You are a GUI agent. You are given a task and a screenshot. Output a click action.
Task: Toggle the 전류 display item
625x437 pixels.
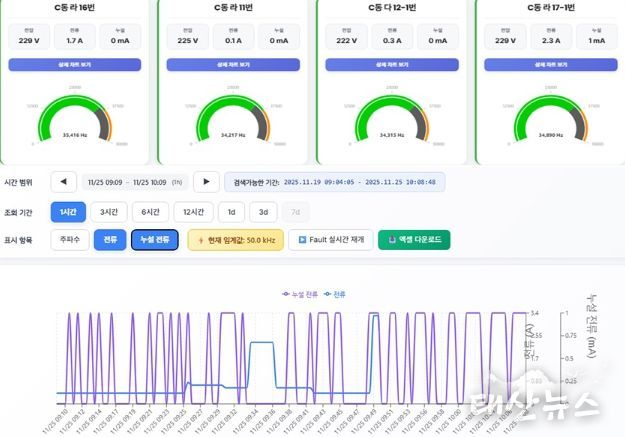109,240
